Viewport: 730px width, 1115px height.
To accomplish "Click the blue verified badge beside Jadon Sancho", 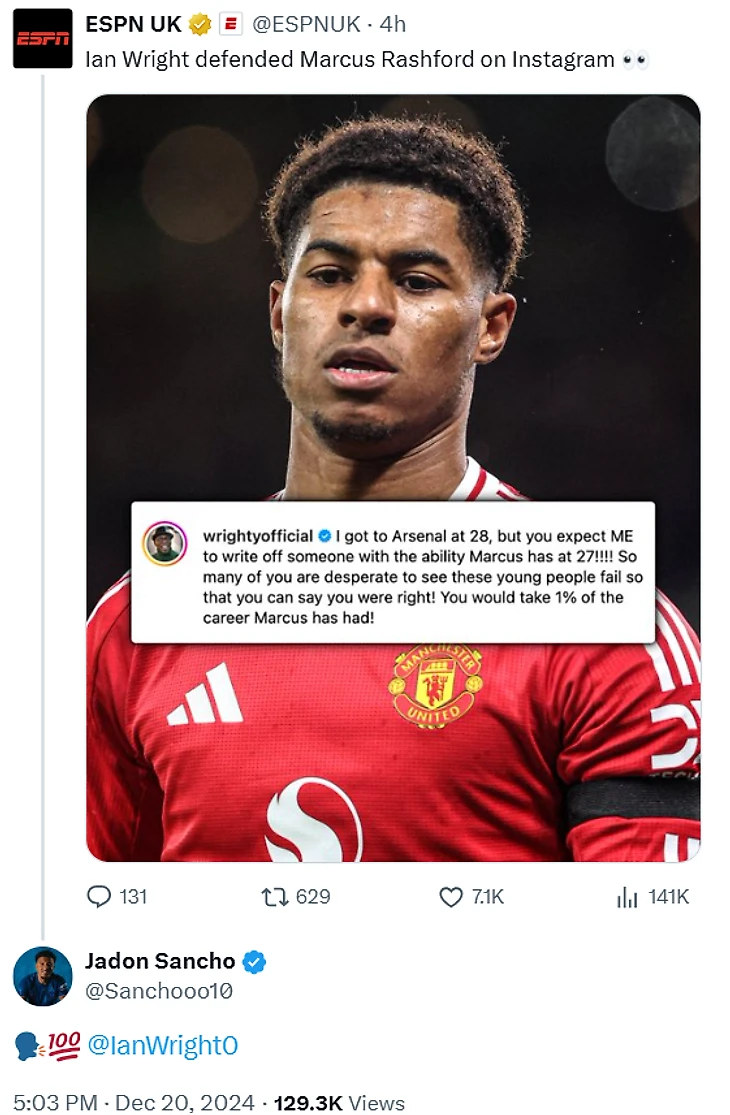I will (255, 962).
